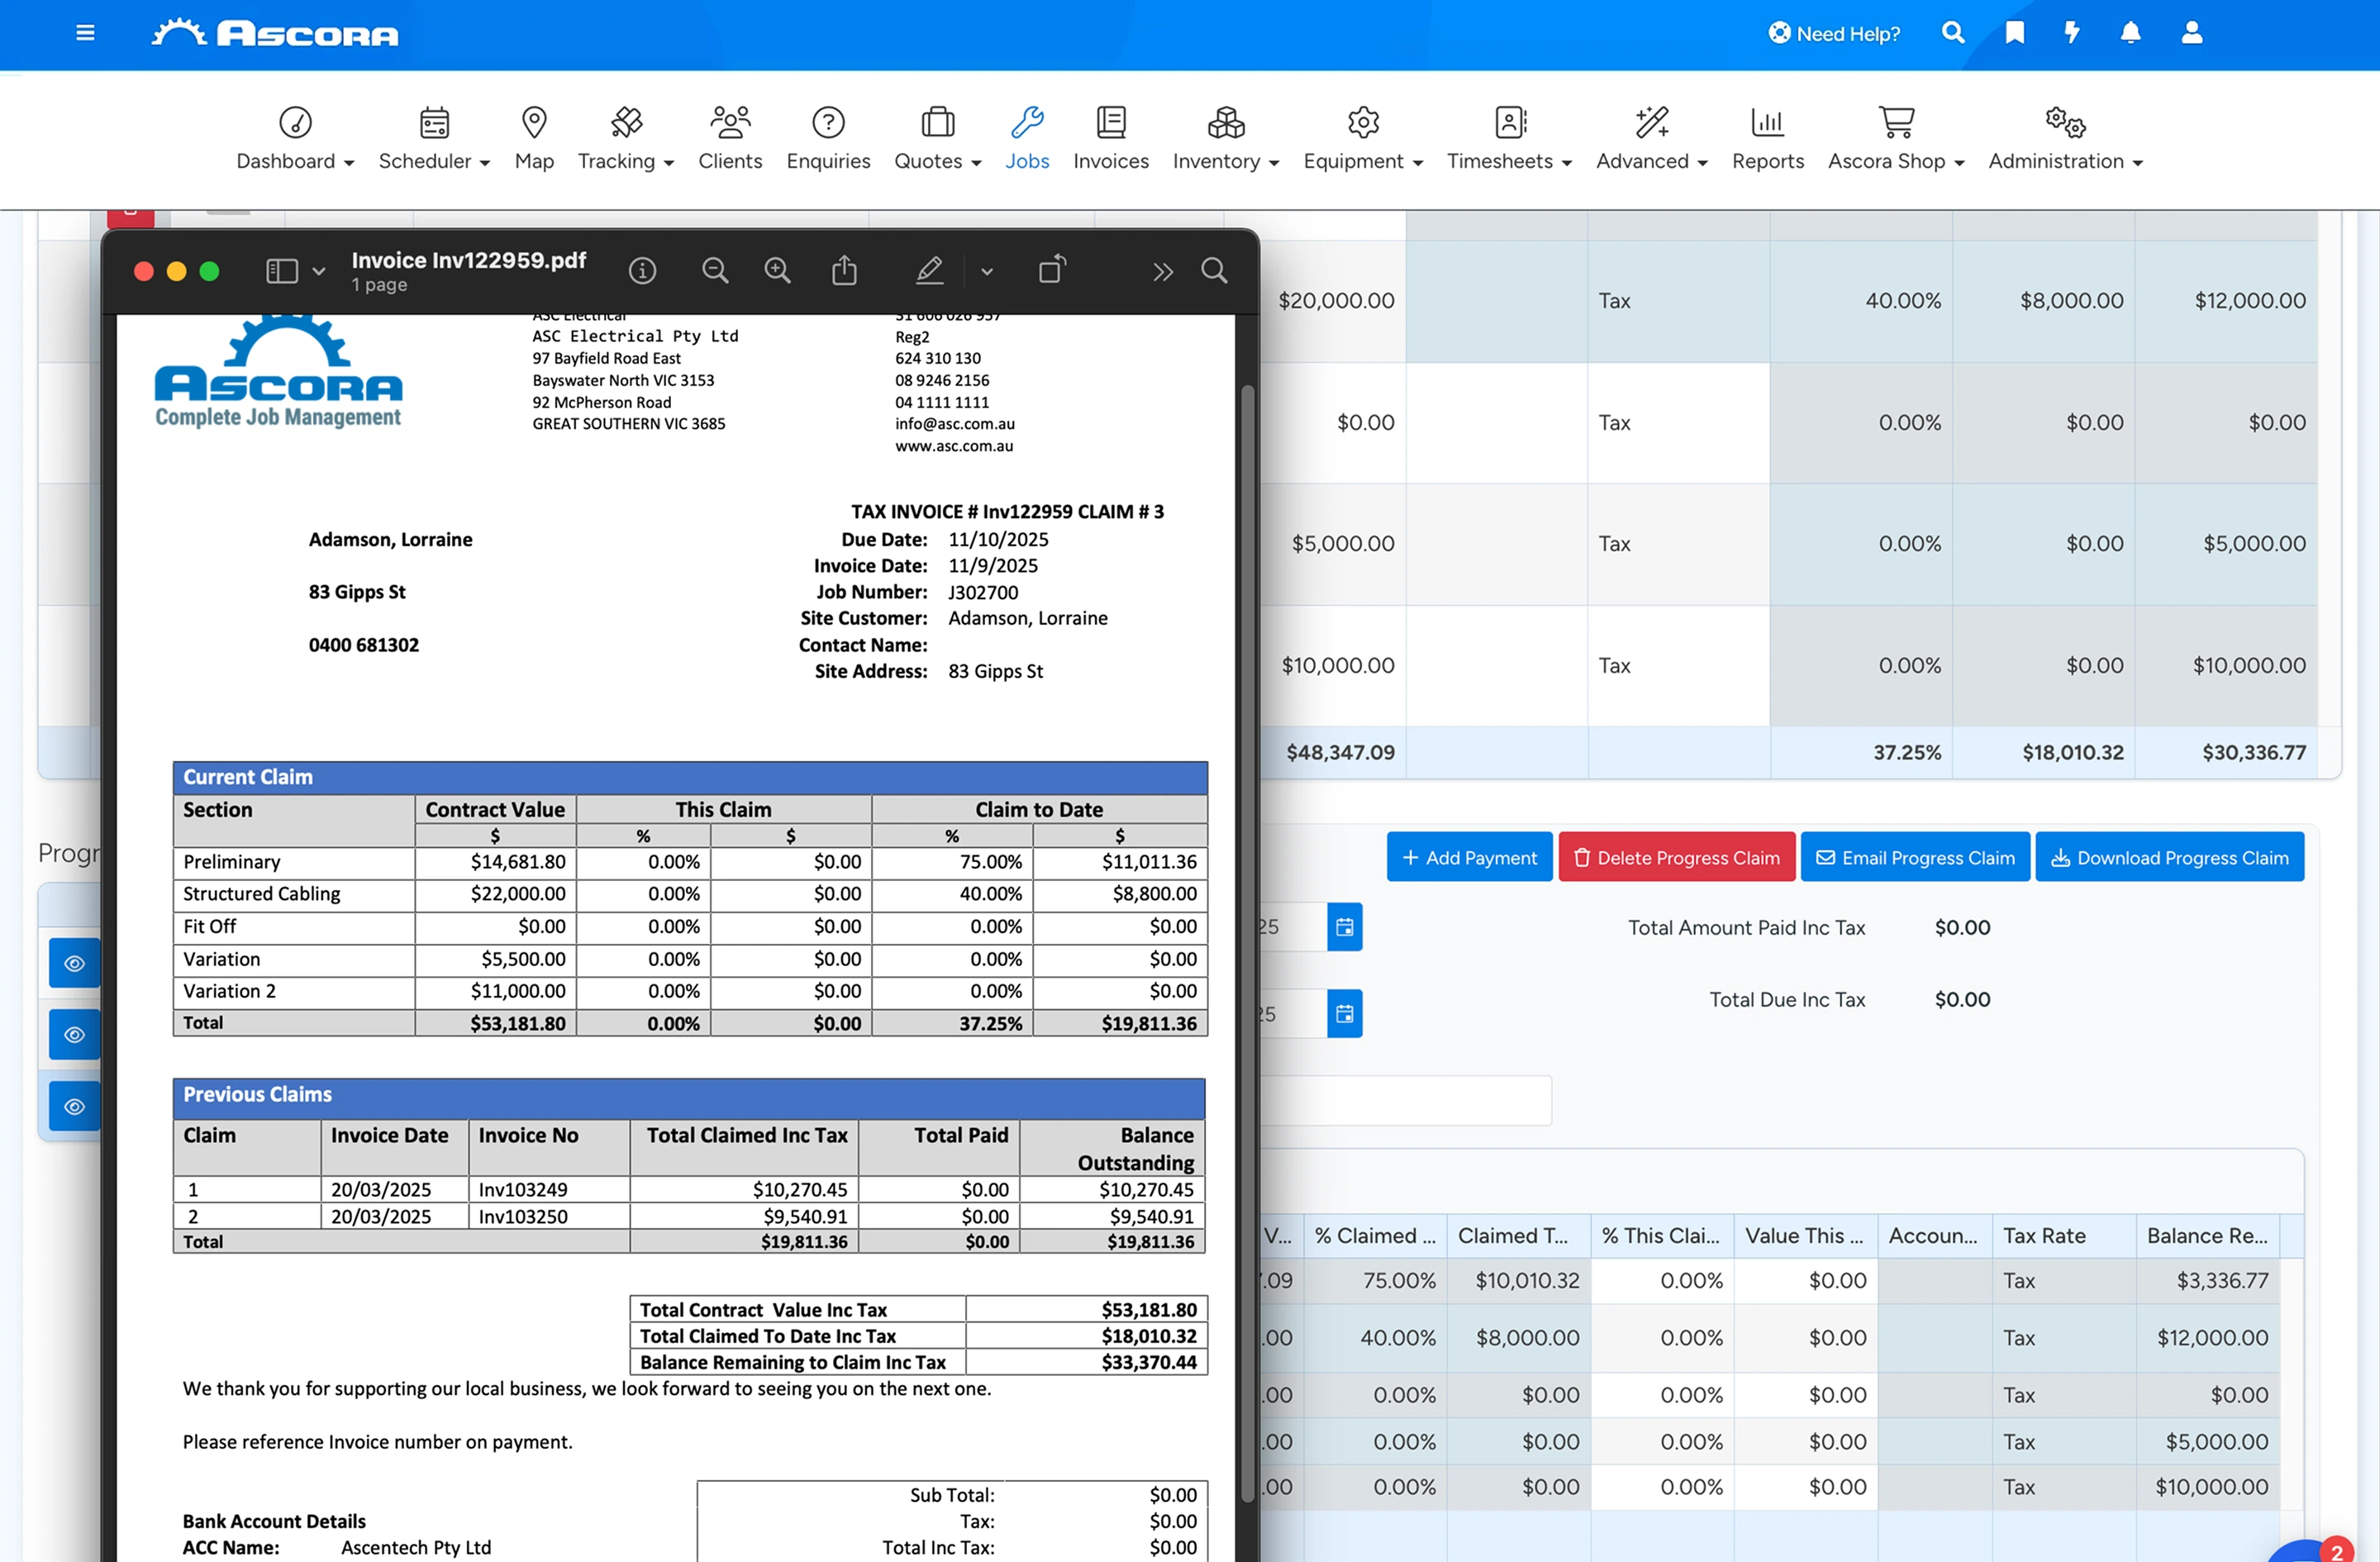The height and width of the screenshot is (1562, 2380).
Task: Toggle the third eye view button
Action: [74, 1107]
